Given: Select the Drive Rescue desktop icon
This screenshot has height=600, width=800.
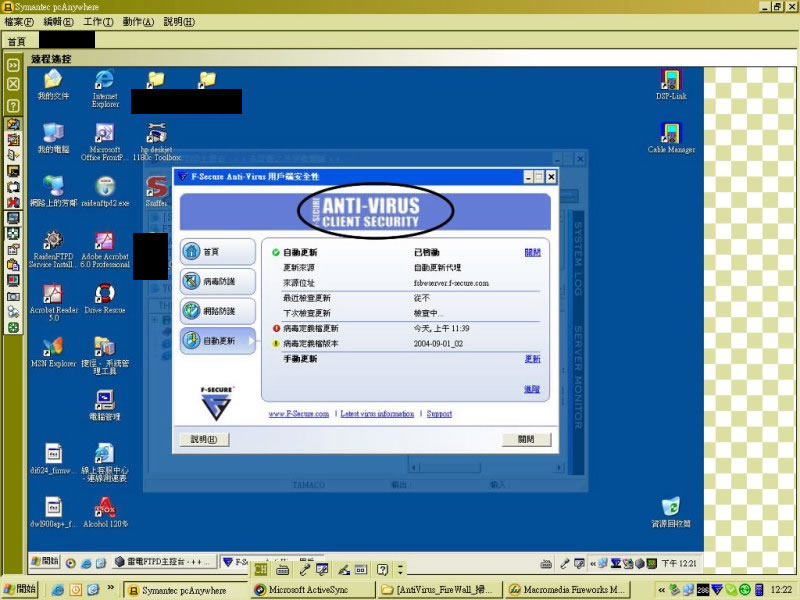Looking at the screenshot, I should click(105, 299).
